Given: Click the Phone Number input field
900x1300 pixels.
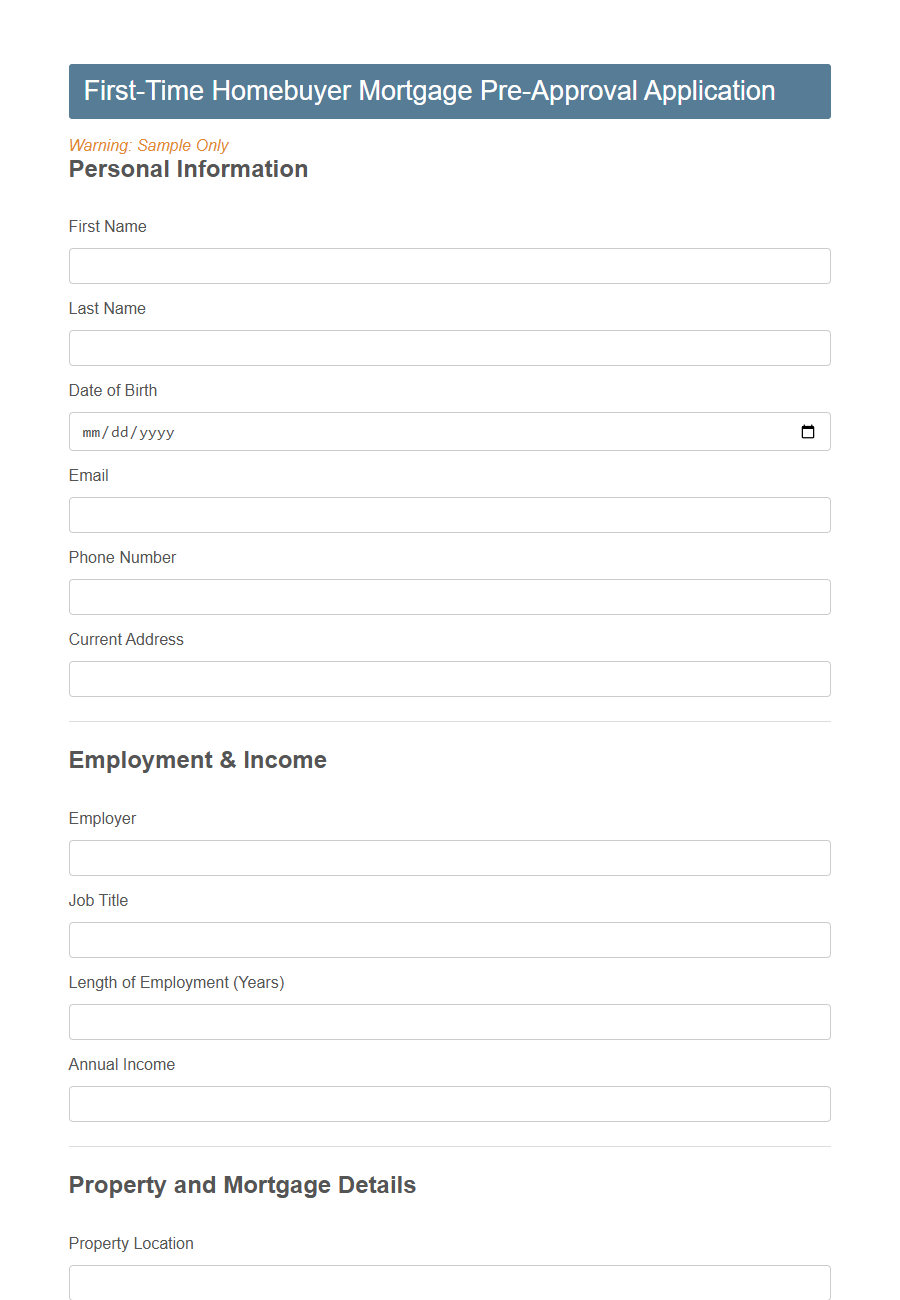Looking at the screenshot, I should tap(449, 596).
